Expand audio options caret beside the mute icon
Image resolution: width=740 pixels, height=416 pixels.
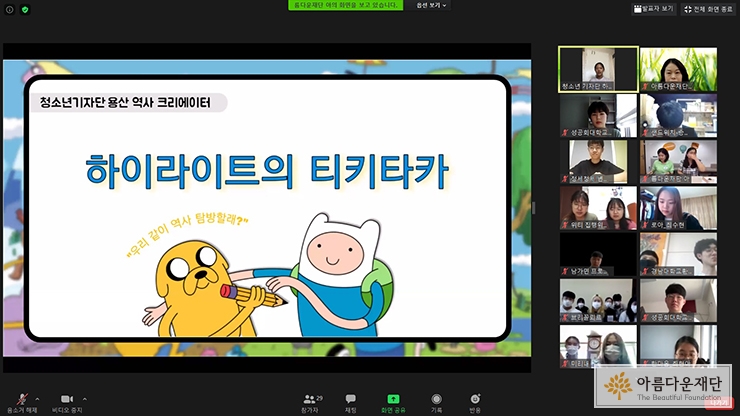click(x=37, y=399)
